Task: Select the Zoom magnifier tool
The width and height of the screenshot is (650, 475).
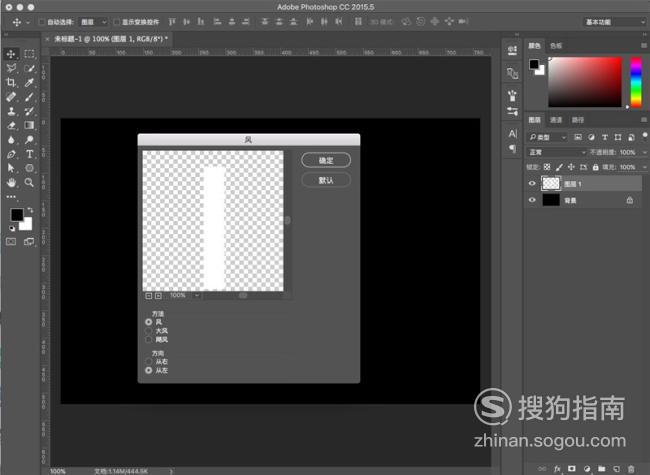Action: pos(29,182)
